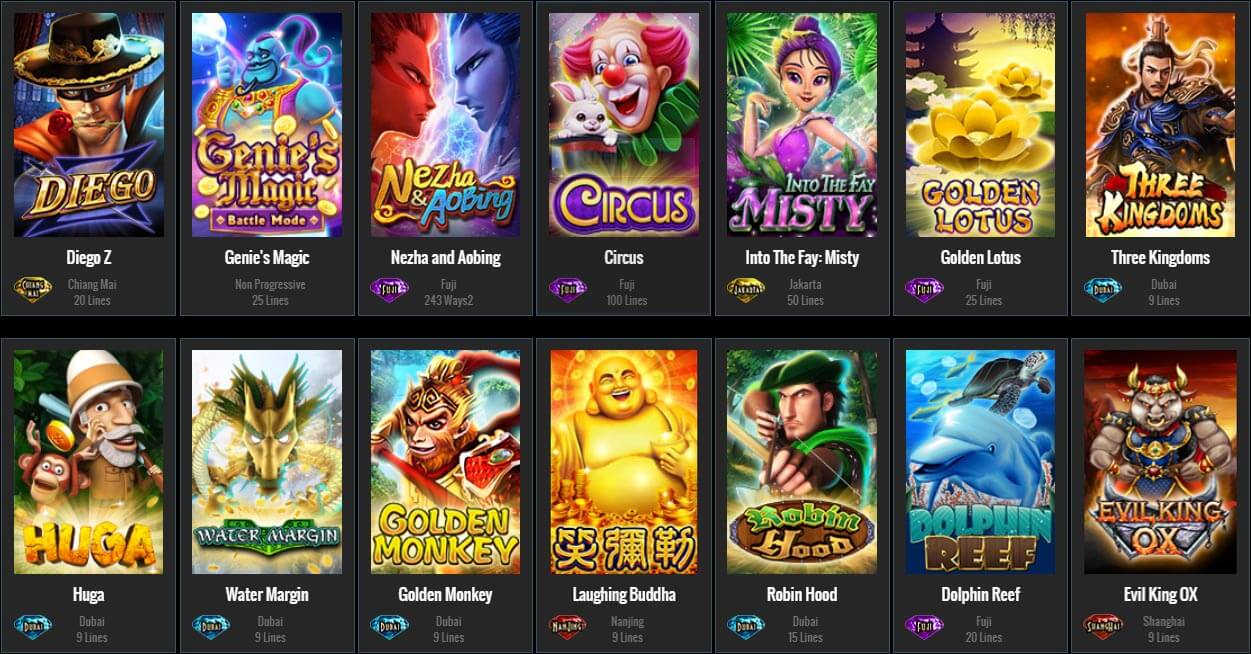Open the Evil King OX game thumbnail
The width and height of the screenshot is (1251, 654).
(1160, 462)
